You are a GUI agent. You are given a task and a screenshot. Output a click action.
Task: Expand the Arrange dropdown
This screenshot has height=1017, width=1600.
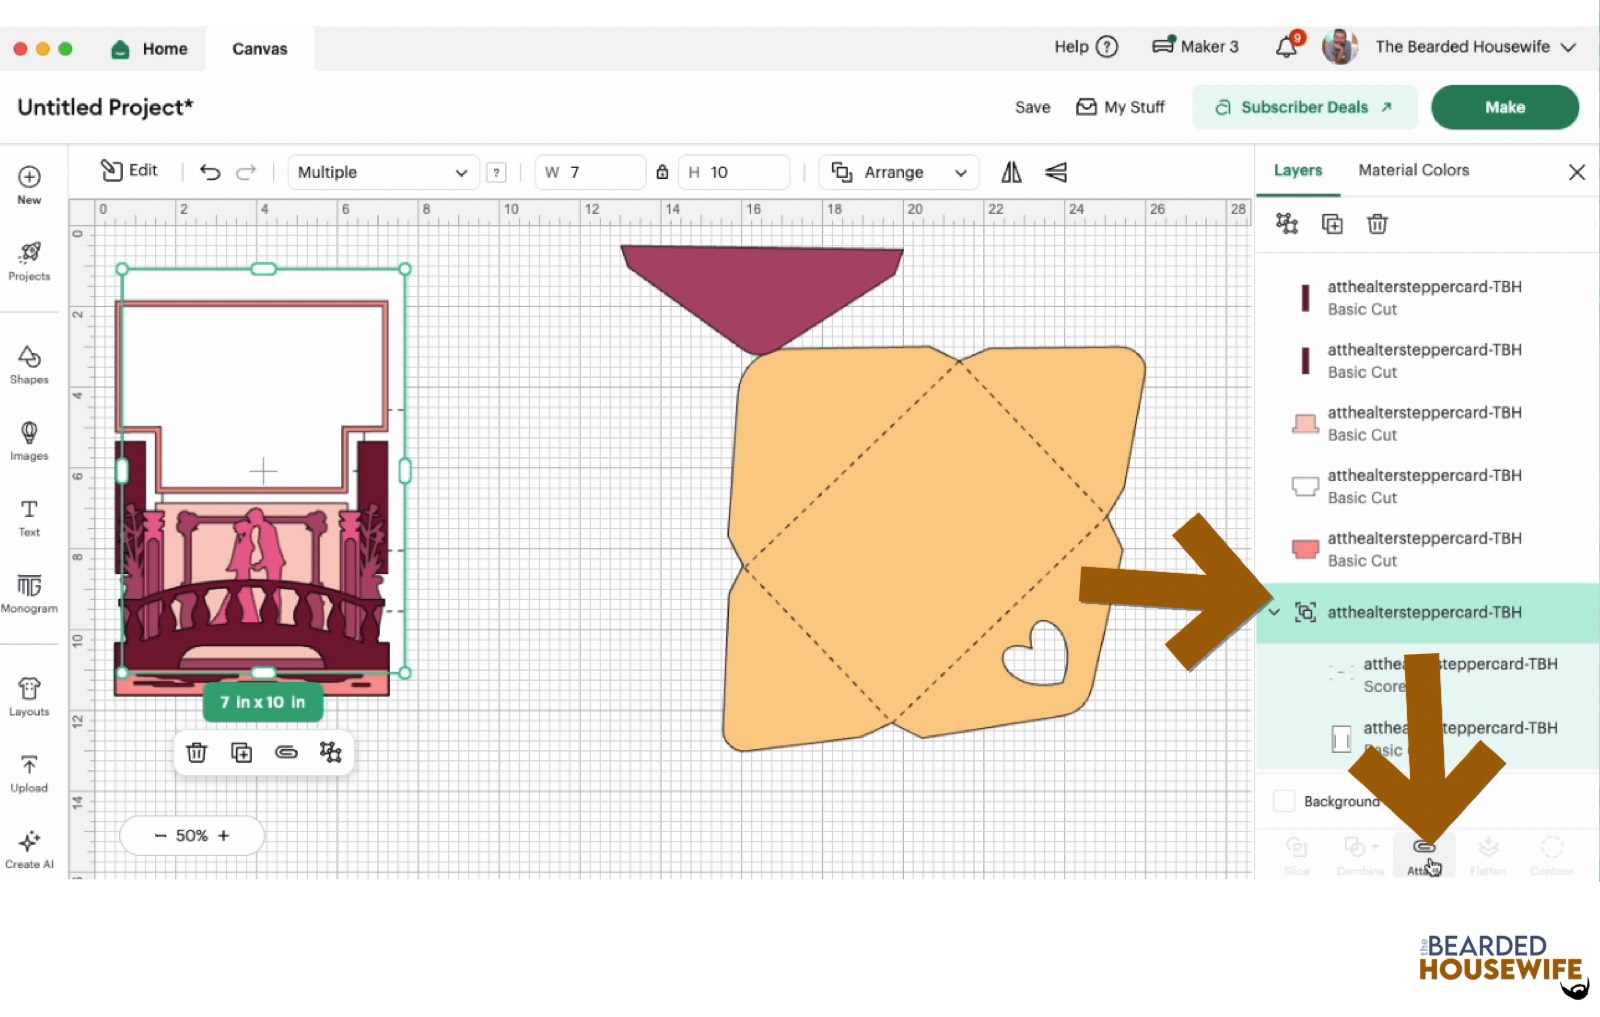[x=899, y=172]
